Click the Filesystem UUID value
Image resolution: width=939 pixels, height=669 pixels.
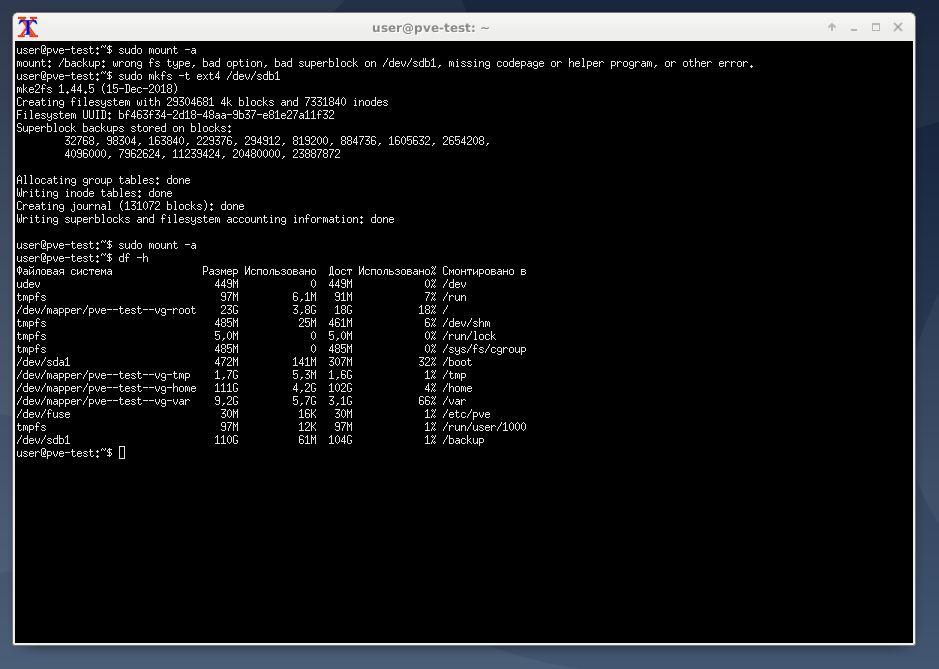point(226,115)
